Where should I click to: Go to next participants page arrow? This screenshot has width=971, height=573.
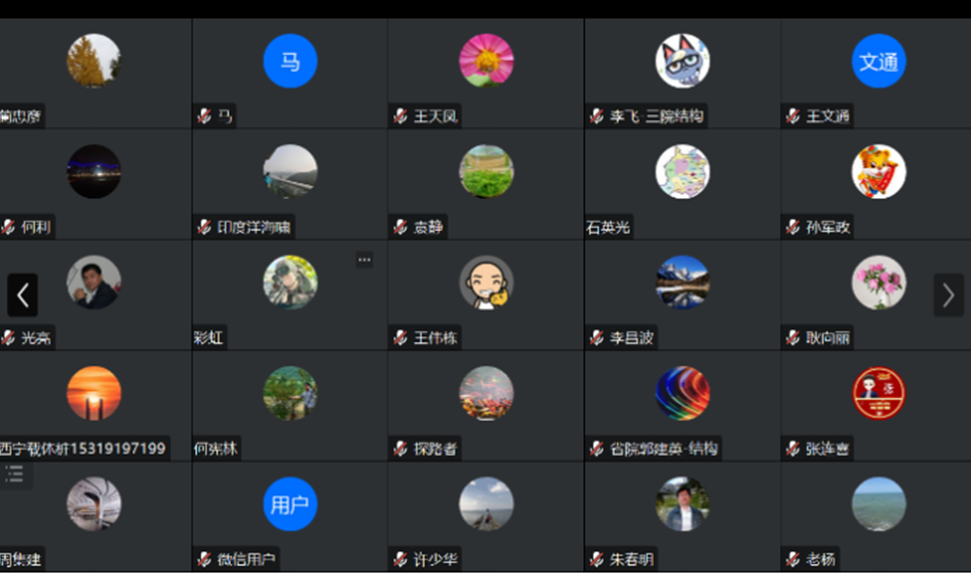[948, 295]
